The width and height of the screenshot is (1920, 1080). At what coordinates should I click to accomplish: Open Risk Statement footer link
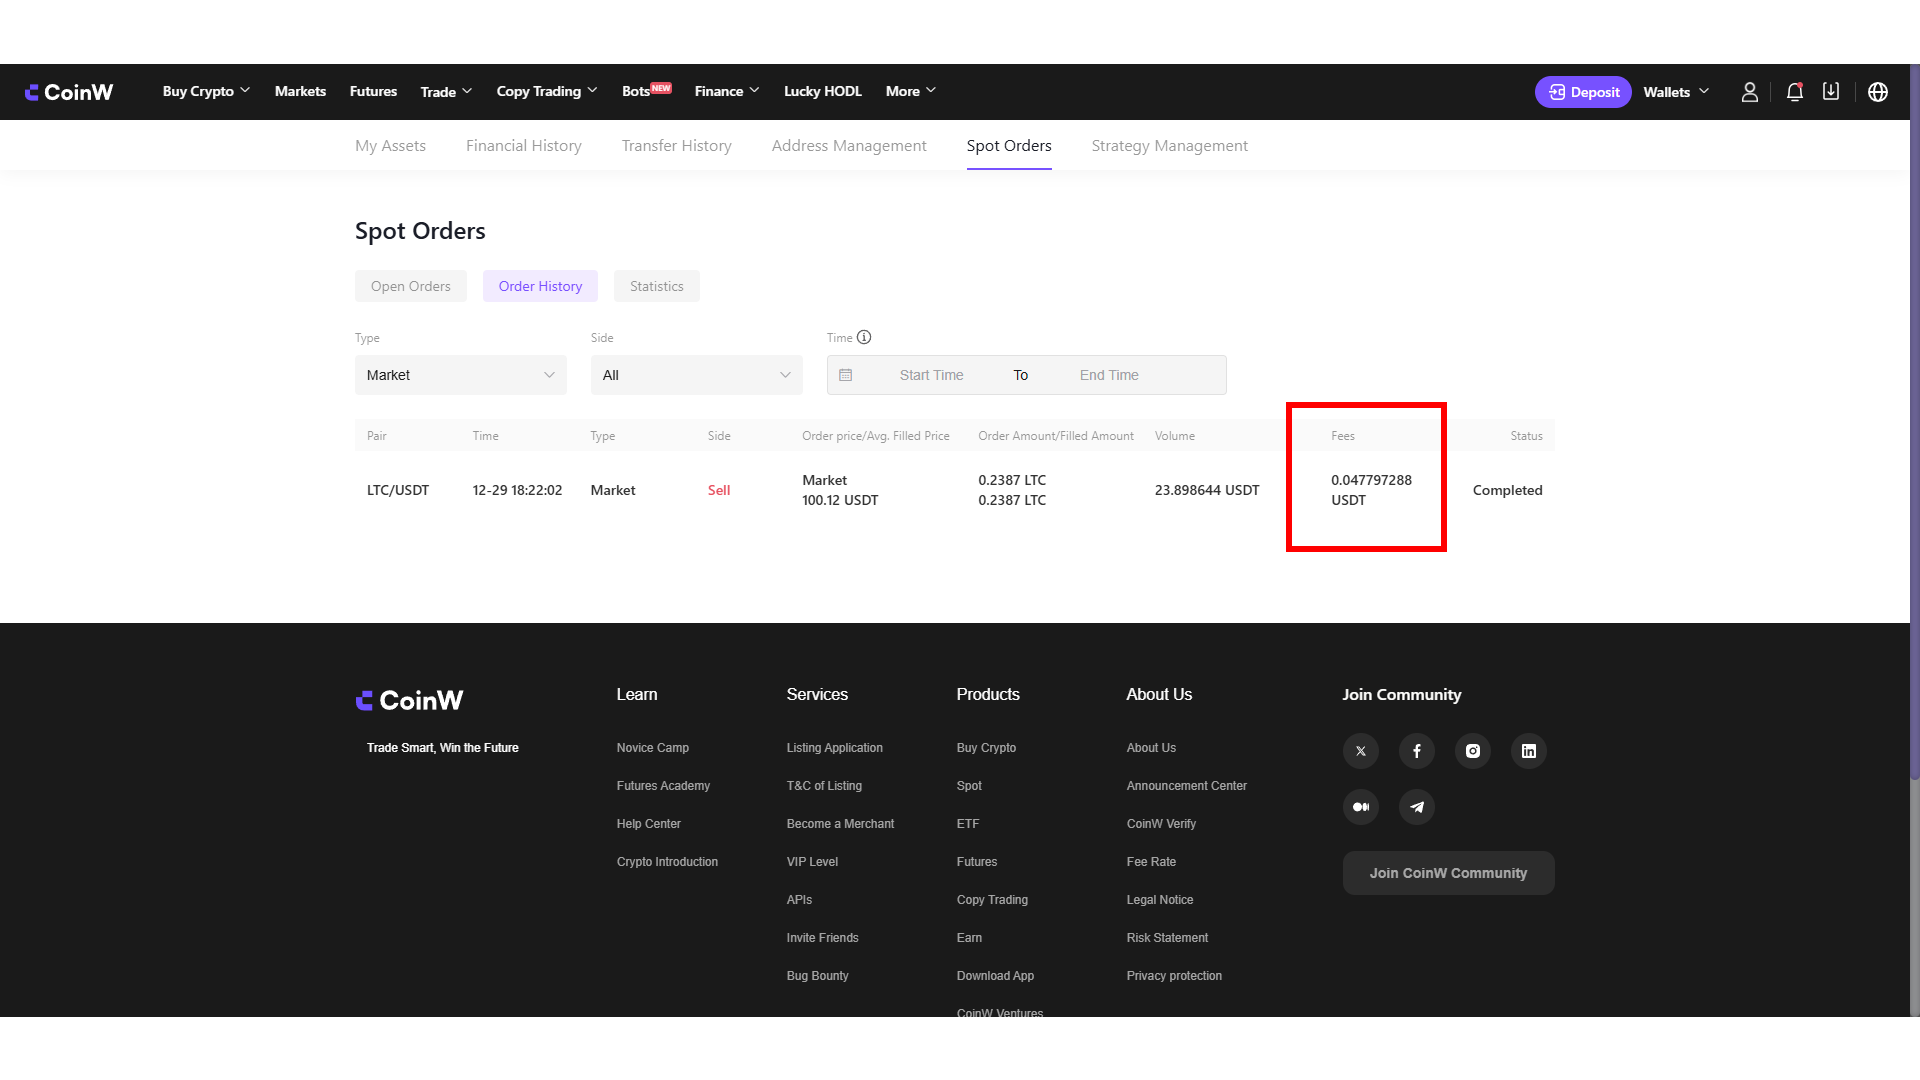(x=1167, y=938)
